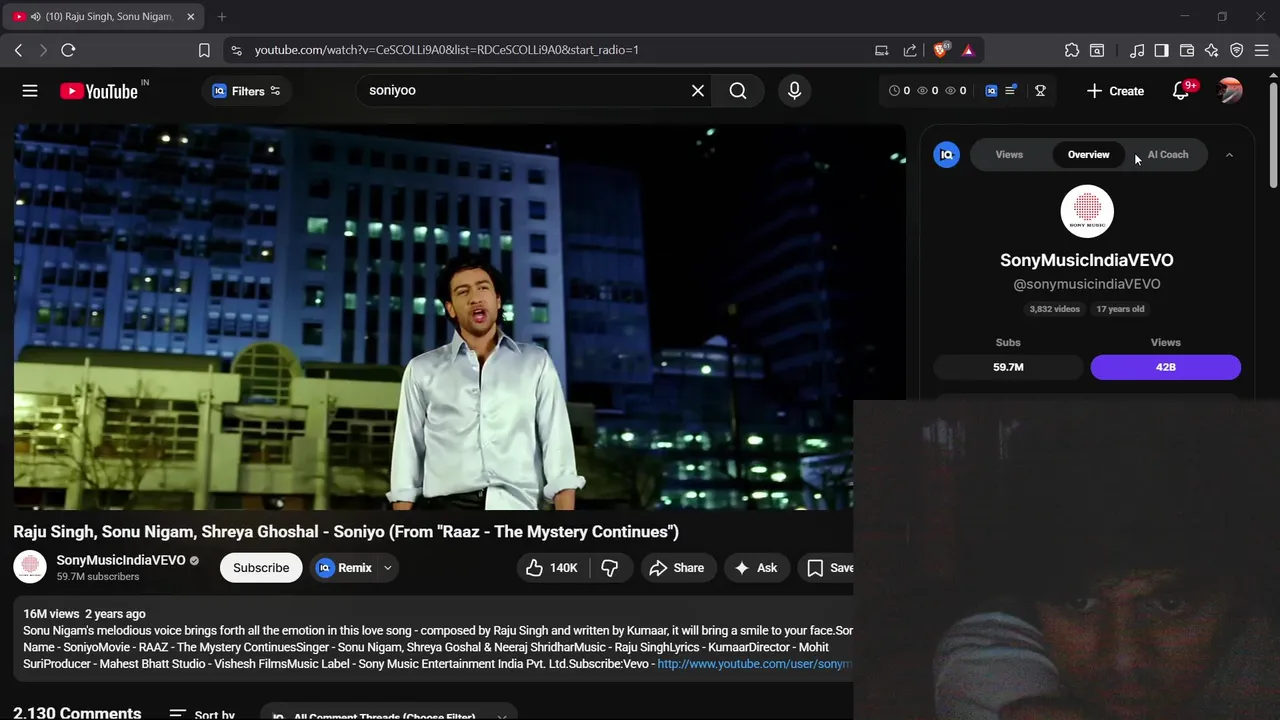The height and width of the screenshot is (720, 1280).
Task: Open vidIQ list icon with blue dot
Action: 1011,91
